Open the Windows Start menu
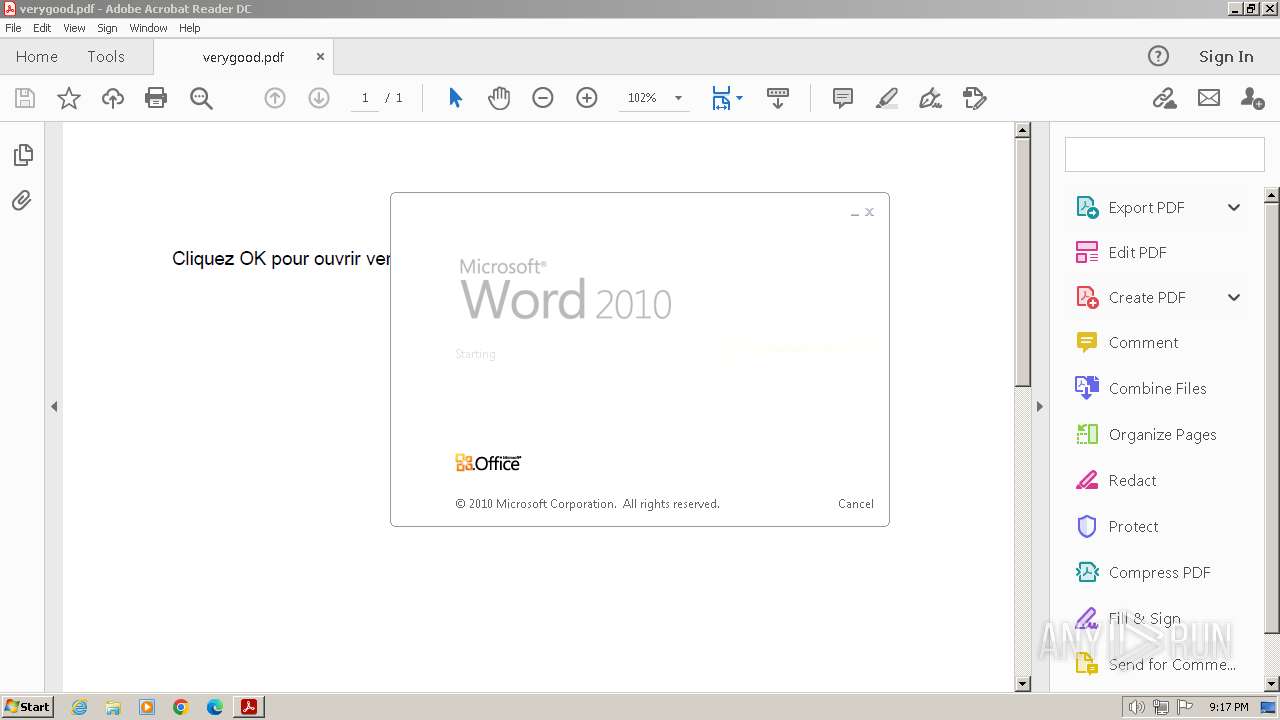This screenshot has height=720, width=1280. click(27, 707)
